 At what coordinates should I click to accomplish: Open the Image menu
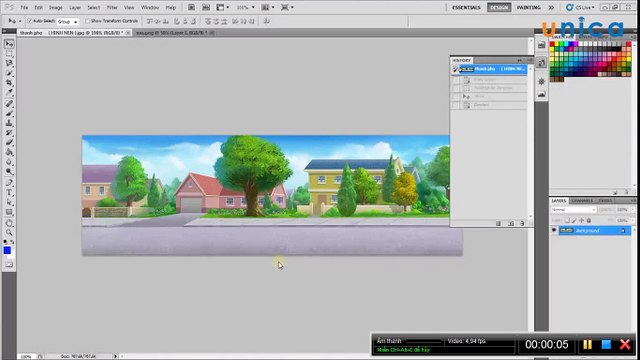(x=56, y=7)
